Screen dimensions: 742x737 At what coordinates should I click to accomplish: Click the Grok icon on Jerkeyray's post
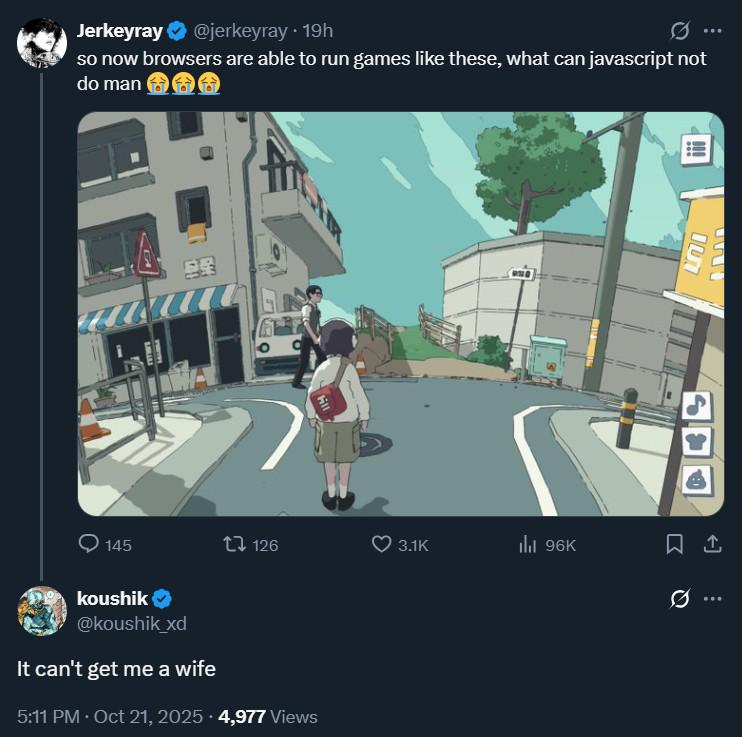click(679, 31)
